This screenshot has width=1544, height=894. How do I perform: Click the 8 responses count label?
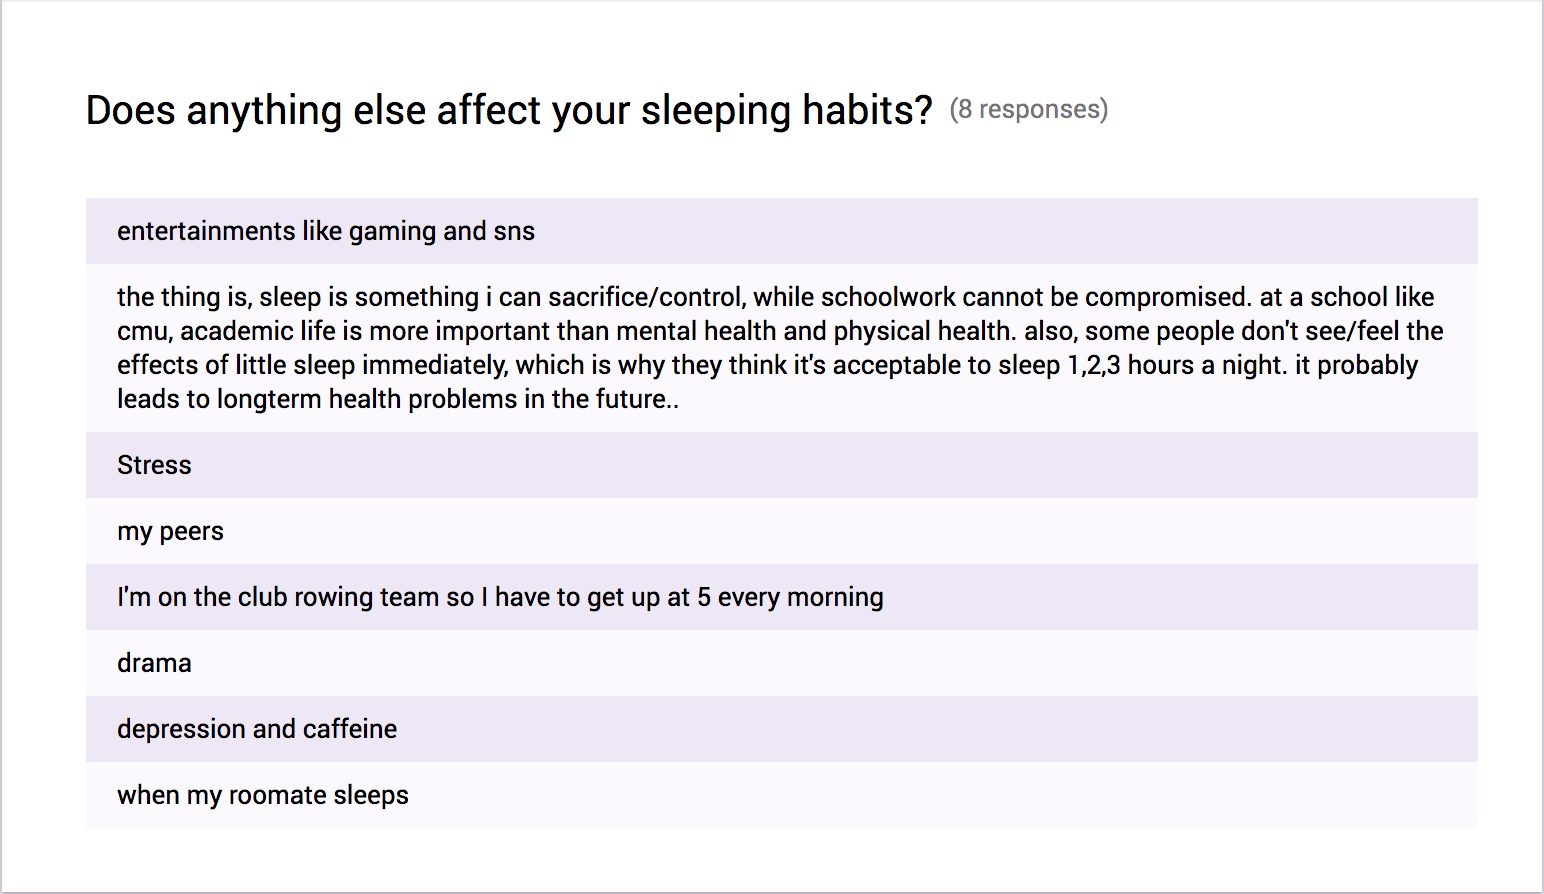click(1029, 109)
